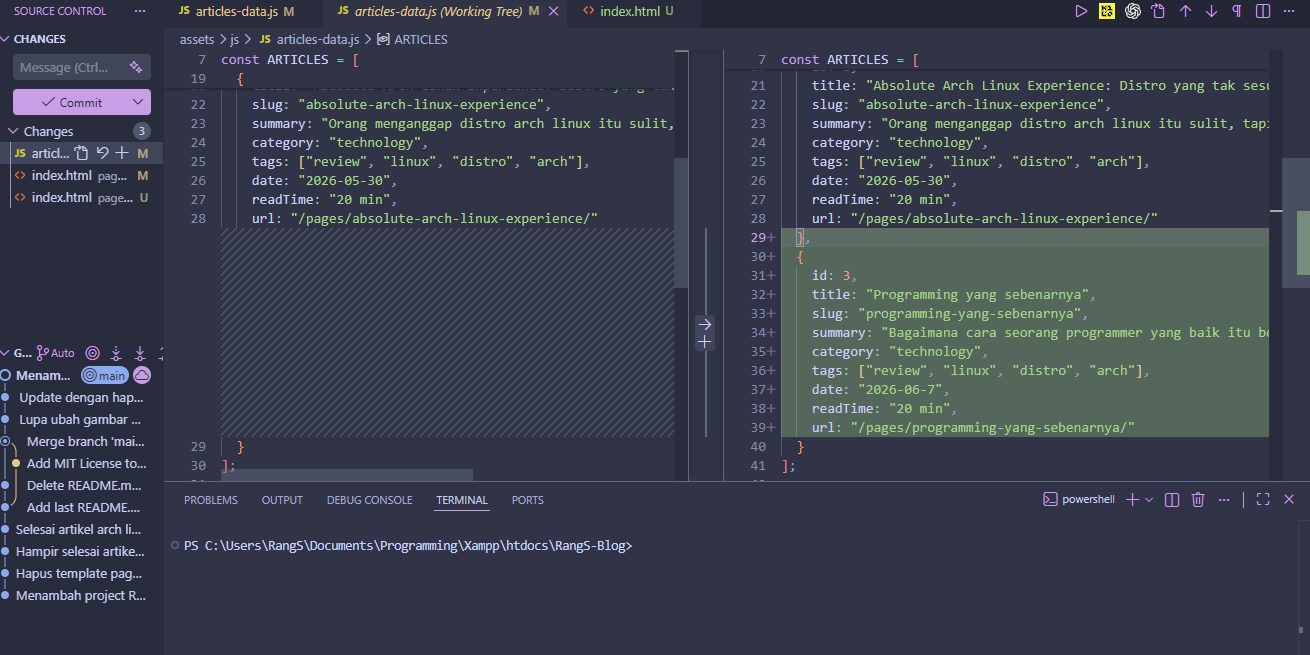
Task: Close the terminal panel
Action: 1289,499
